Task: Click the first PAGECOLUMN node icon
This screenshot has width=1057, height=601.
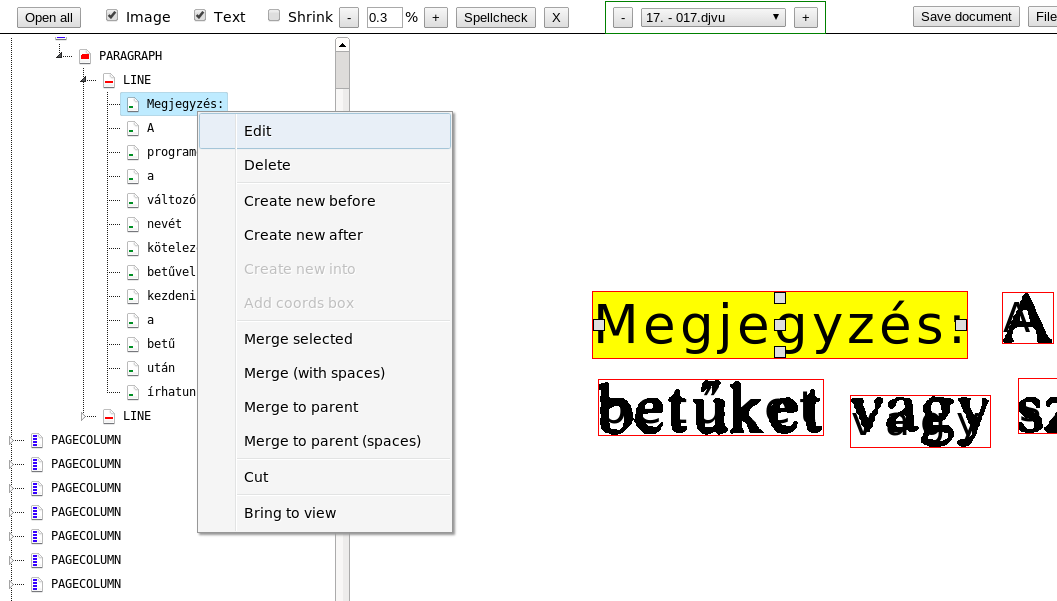Action: (36, 440)
